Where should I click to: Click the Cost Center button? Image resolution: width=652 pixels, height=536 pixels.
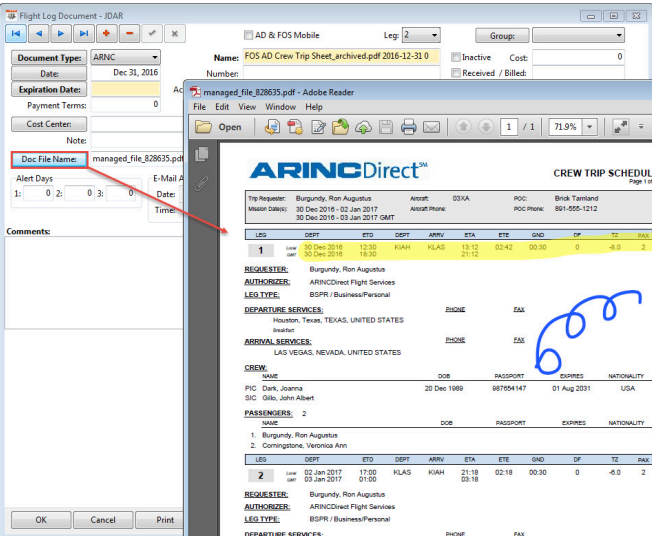pos(49,124)
